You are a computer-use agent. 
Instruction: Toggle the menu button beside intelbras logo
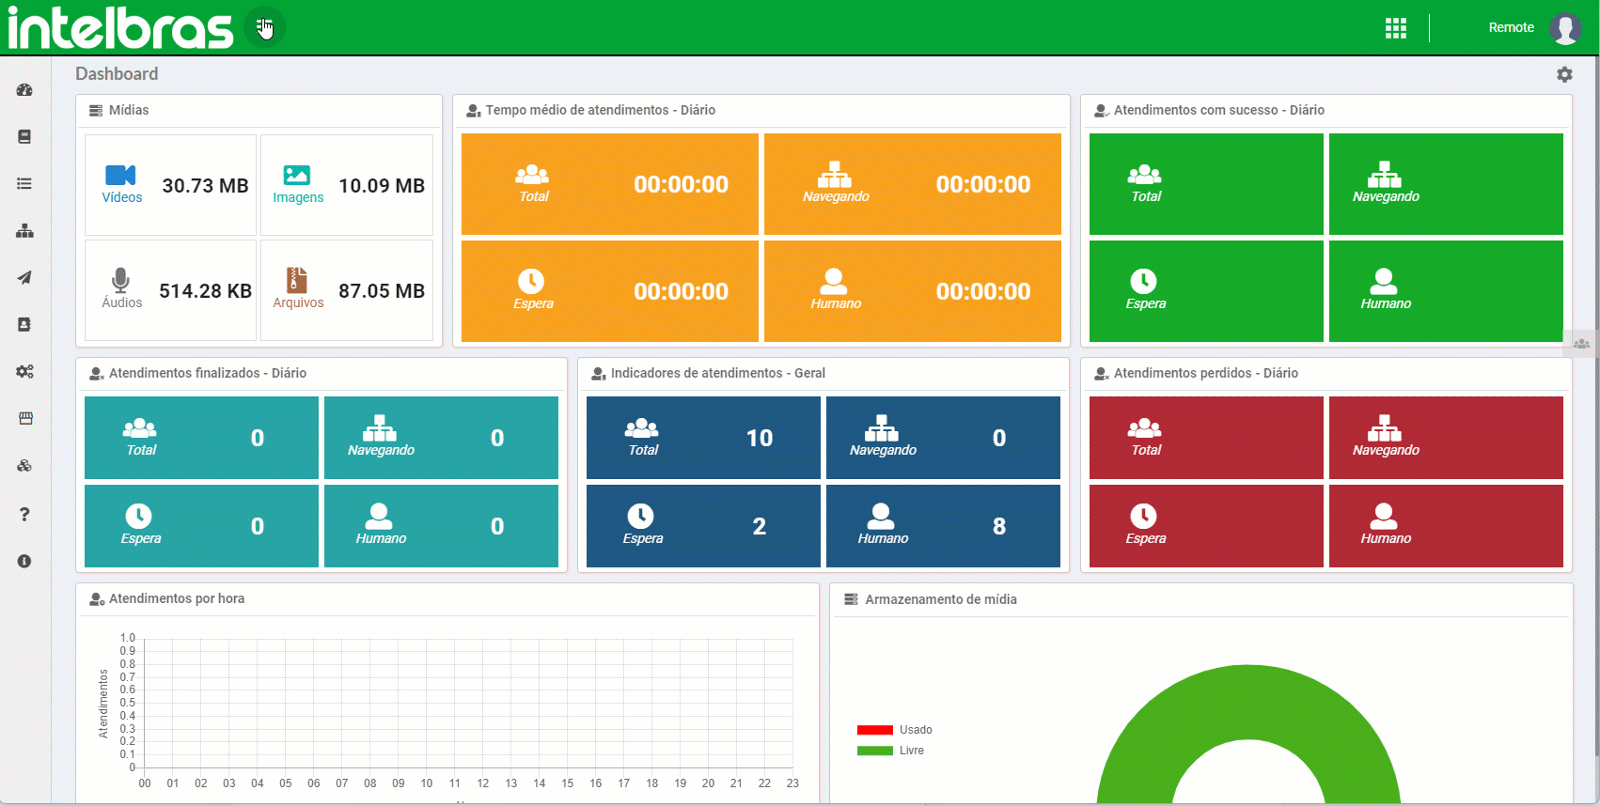click(265, 27)
